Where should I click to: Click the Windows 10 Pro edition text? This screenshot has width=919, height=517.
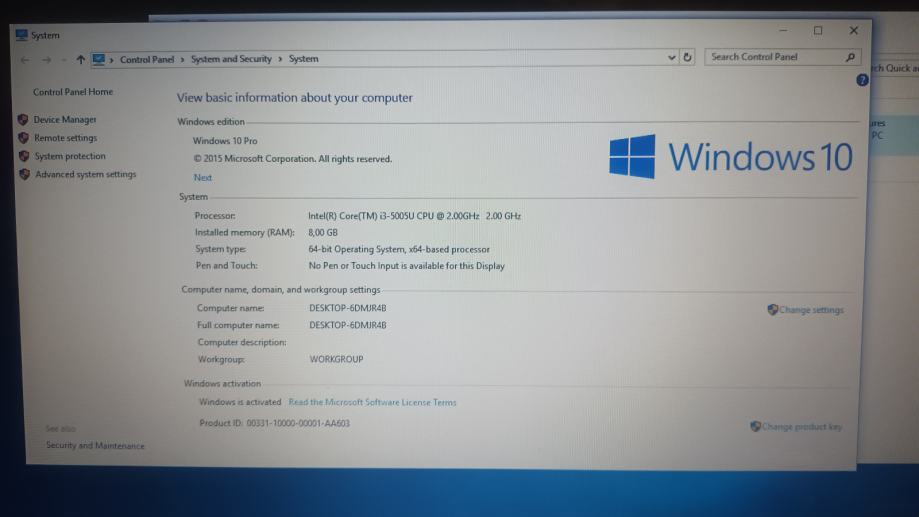(x=225, y=141)
